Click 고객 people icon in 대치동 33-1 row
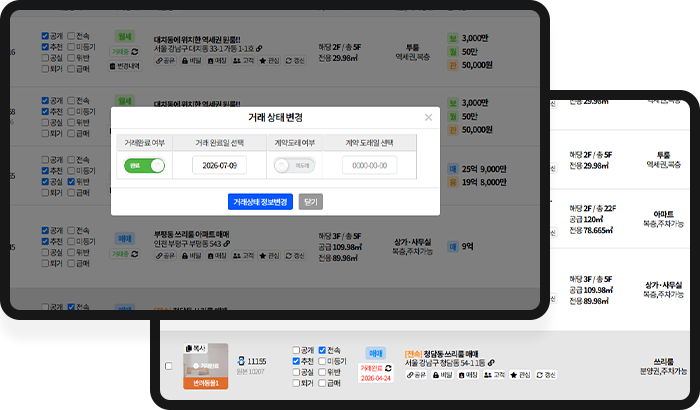The image size is (700, 410). [x=243, y=61]
